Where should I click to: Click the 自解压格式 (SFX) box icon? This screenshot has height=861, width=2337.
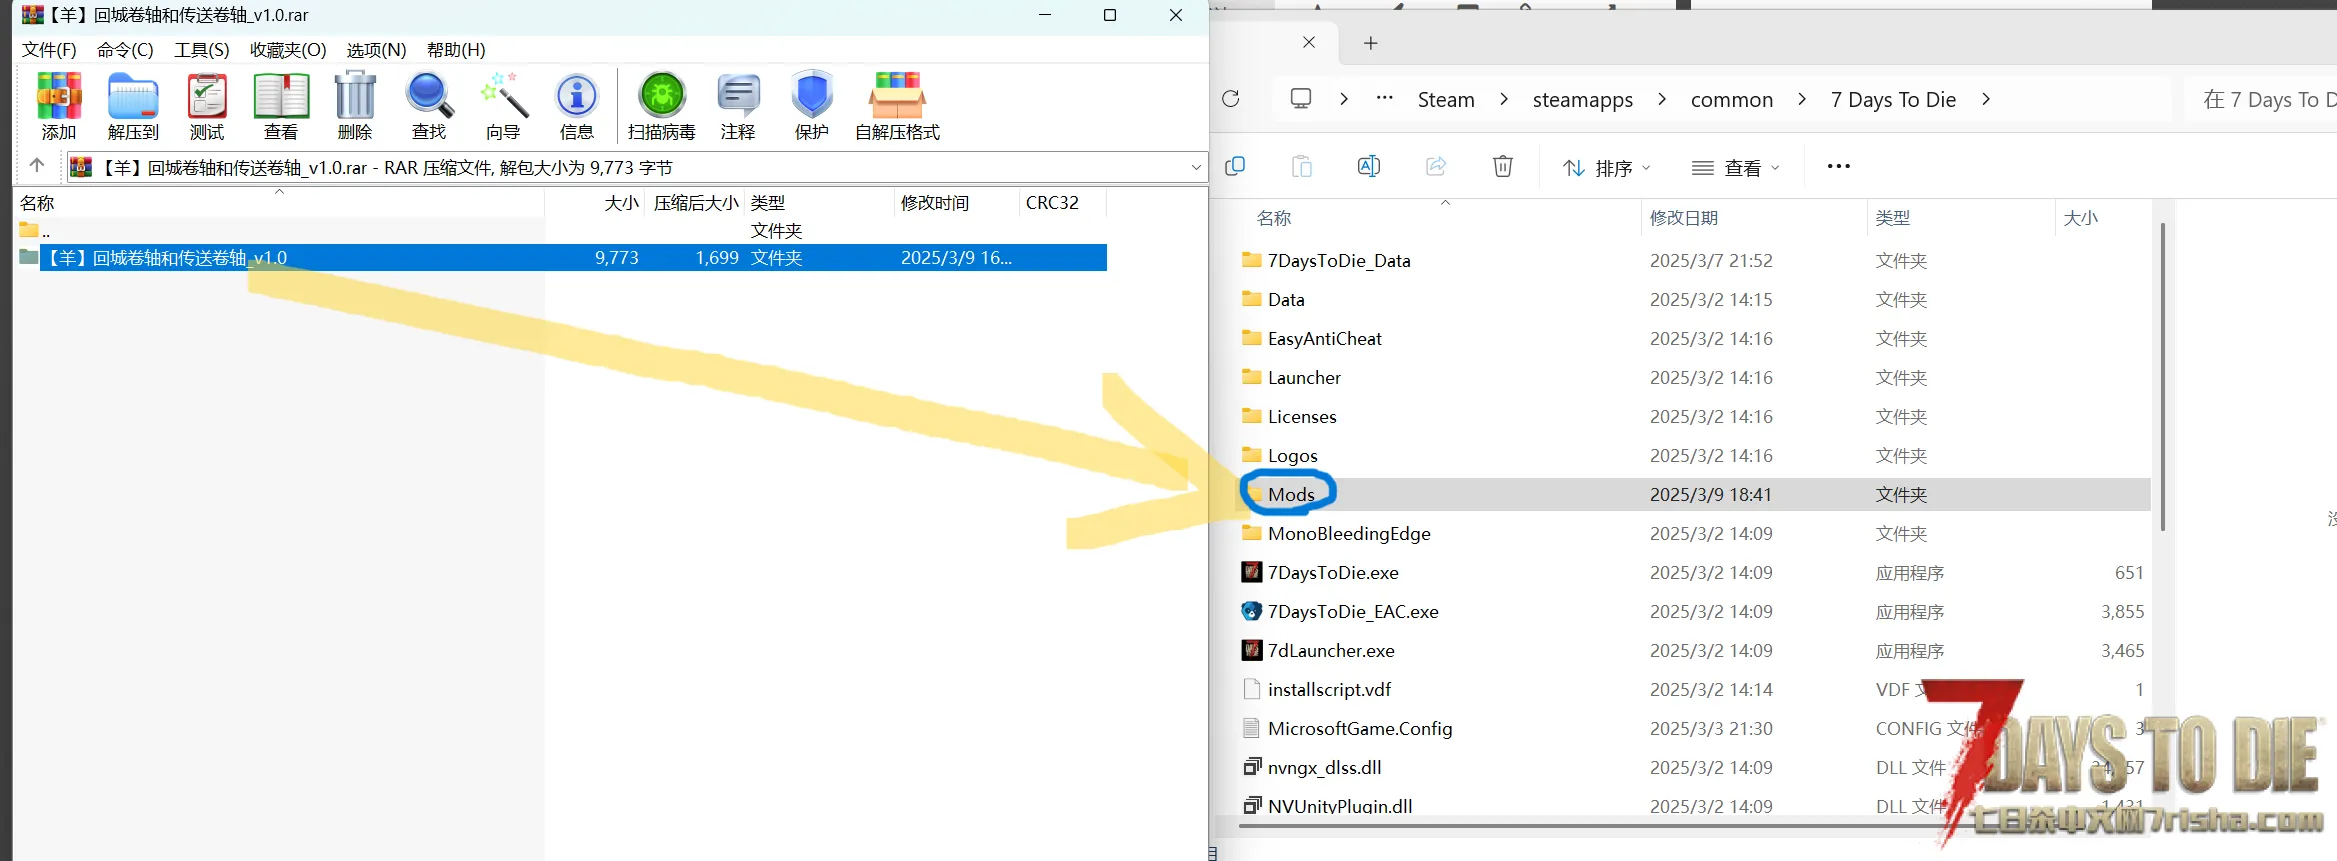(897, 105)
